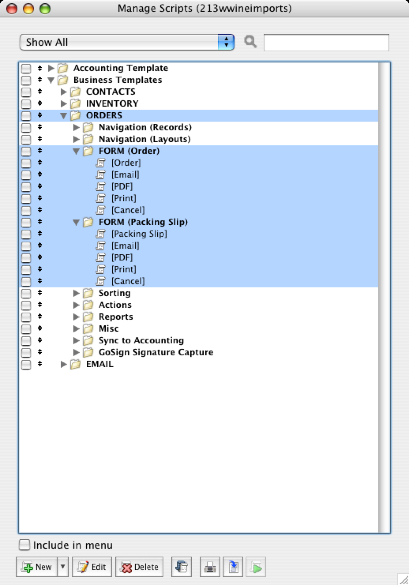The width and height of the screenshot is (409, 585).
Task: Click the import script icon button
Action: 233,567
